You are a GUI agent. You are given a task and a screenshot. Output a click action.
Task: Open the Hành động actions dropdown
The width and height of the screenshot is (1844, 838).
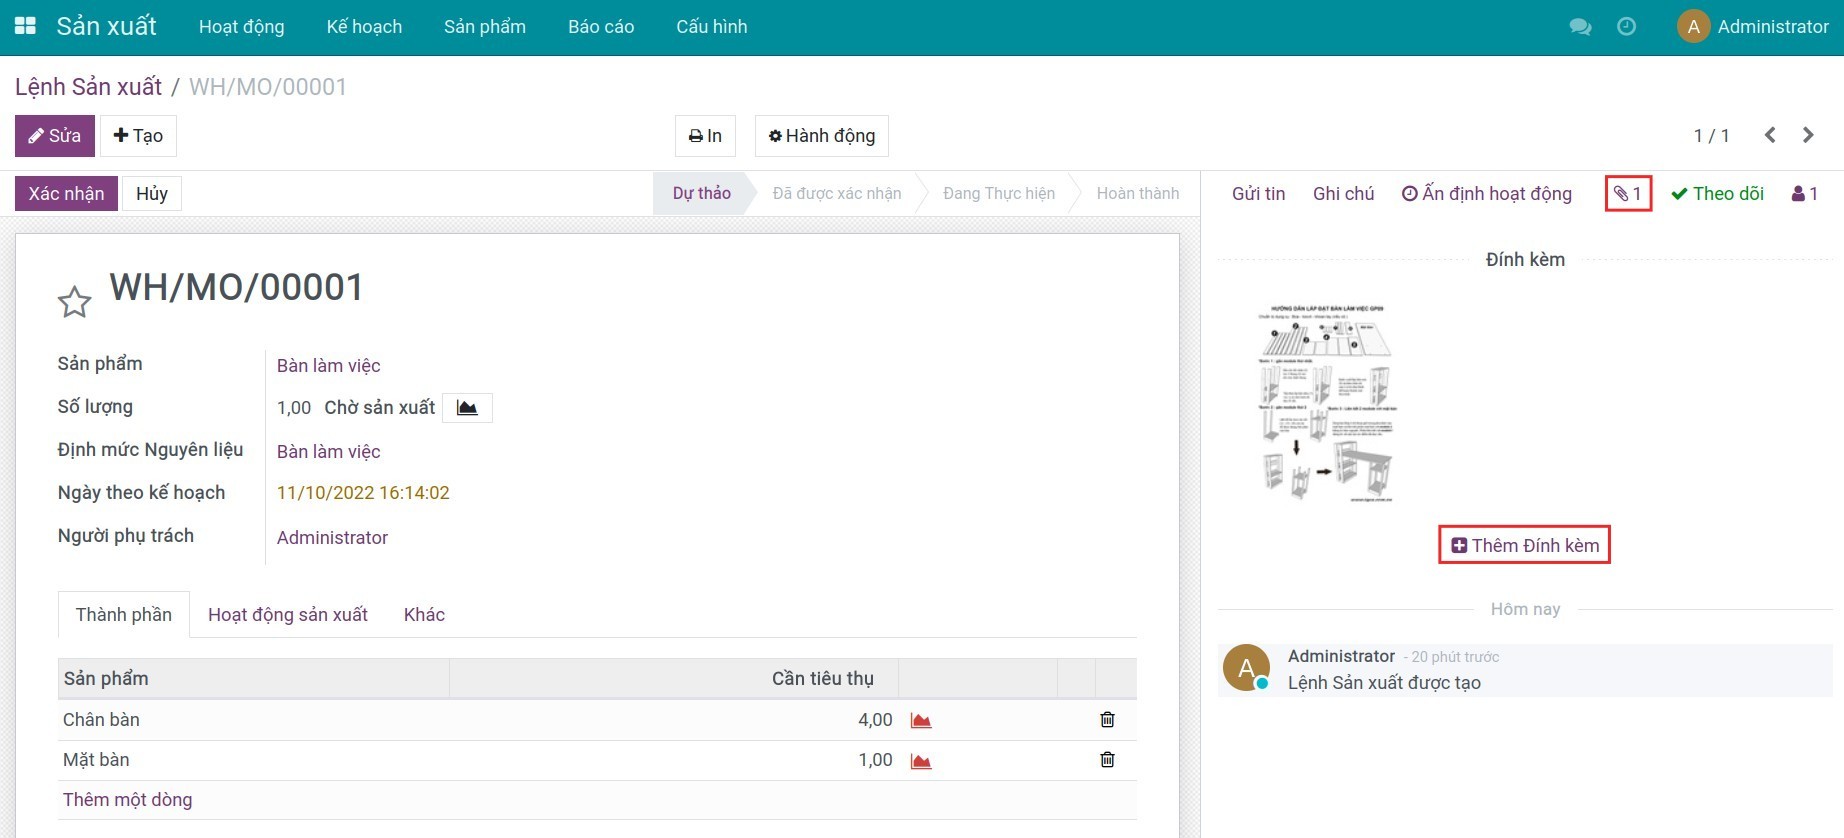pyautogui.click(x=821, y=136)
